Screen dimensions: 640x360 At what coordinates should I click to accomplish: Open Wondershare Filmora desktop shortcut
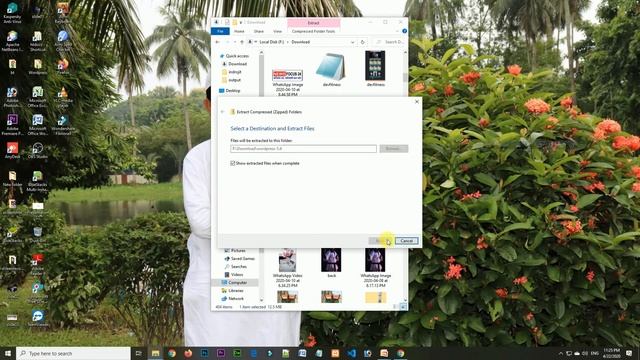click(x=62, y=124)
